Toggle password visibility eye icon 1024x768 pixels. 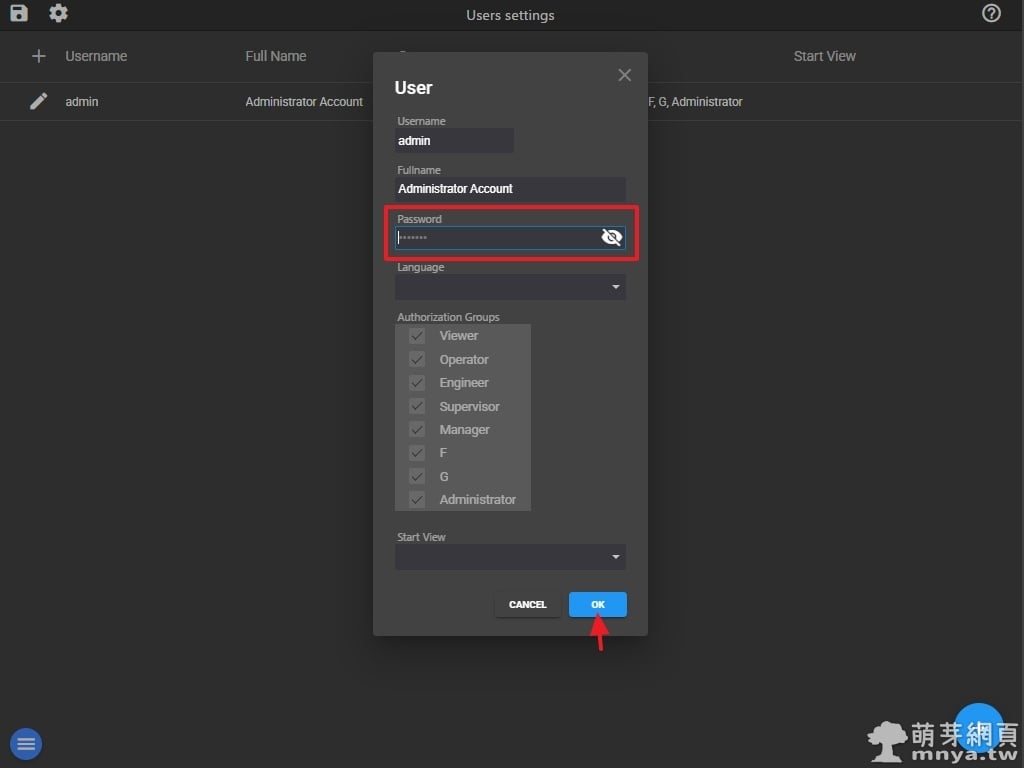[x=611, y=237]
